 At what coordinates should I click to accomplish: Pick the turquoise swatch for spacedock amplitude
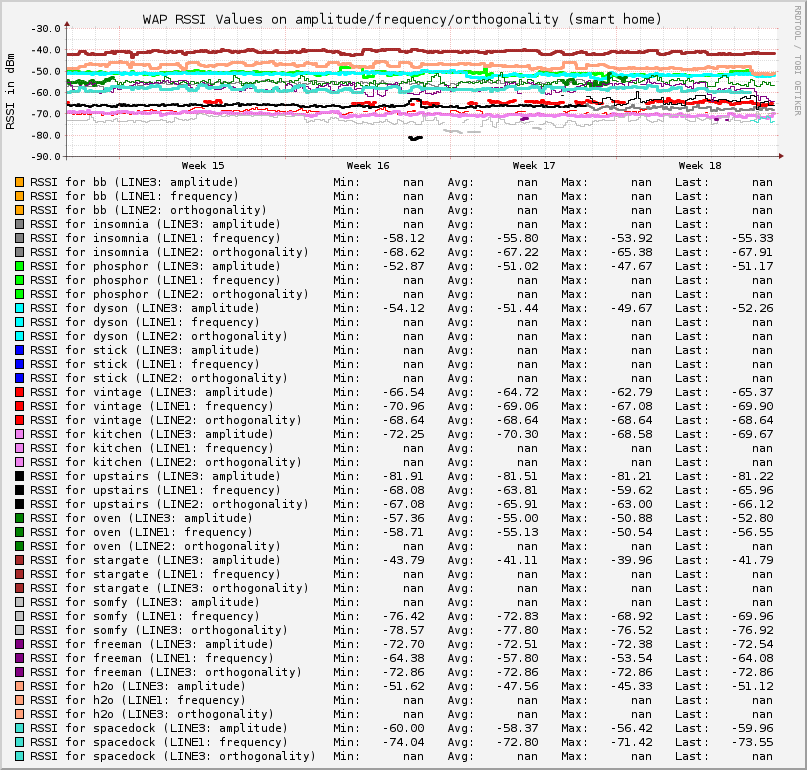pos(20,728)
